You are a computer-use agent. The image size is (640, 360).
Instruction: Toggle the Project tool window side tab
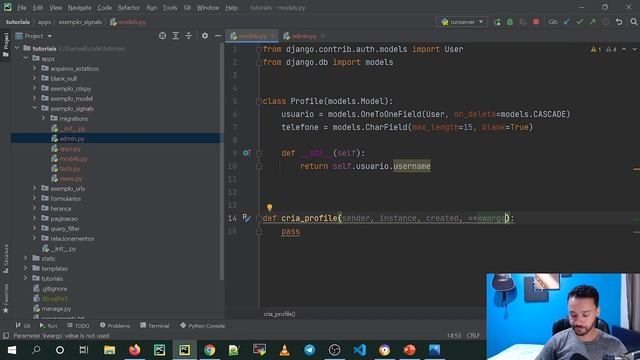[5, 45]
